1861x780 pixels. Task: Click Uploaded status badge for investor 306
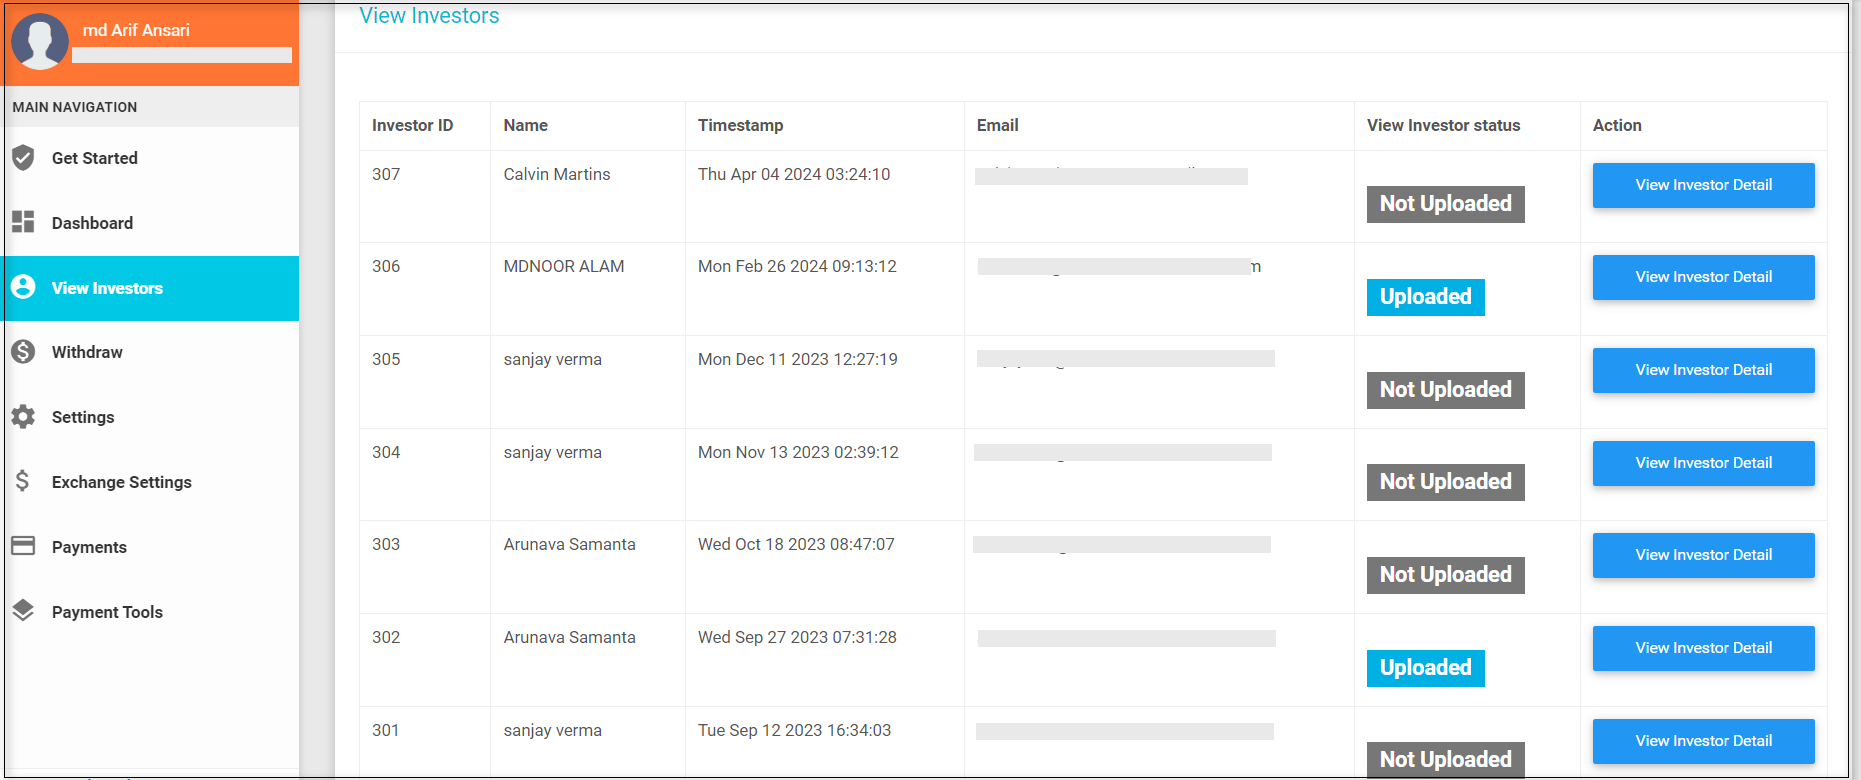1425,297
